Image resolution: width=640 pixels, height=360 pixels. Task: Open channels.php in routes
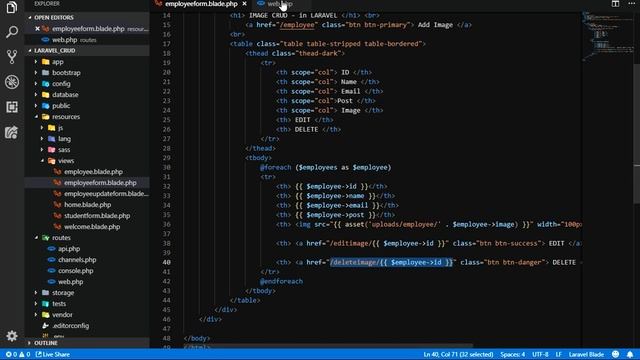(77, 260)
